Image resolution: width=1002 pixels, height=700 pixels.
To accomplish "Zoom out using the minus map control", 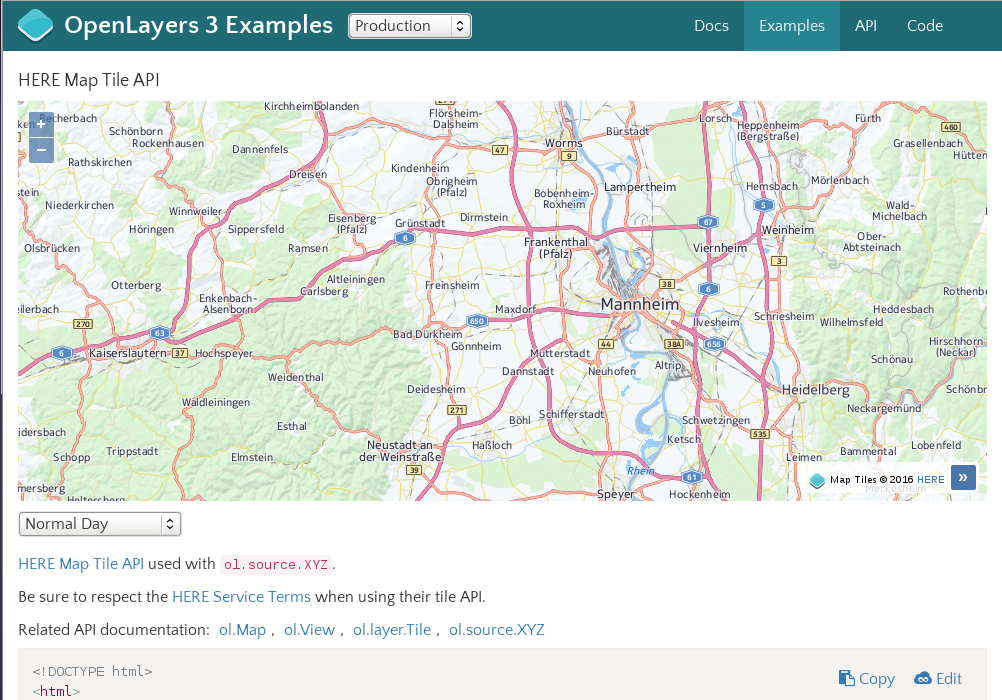I will pyautogui.click(x=41, y=149).
